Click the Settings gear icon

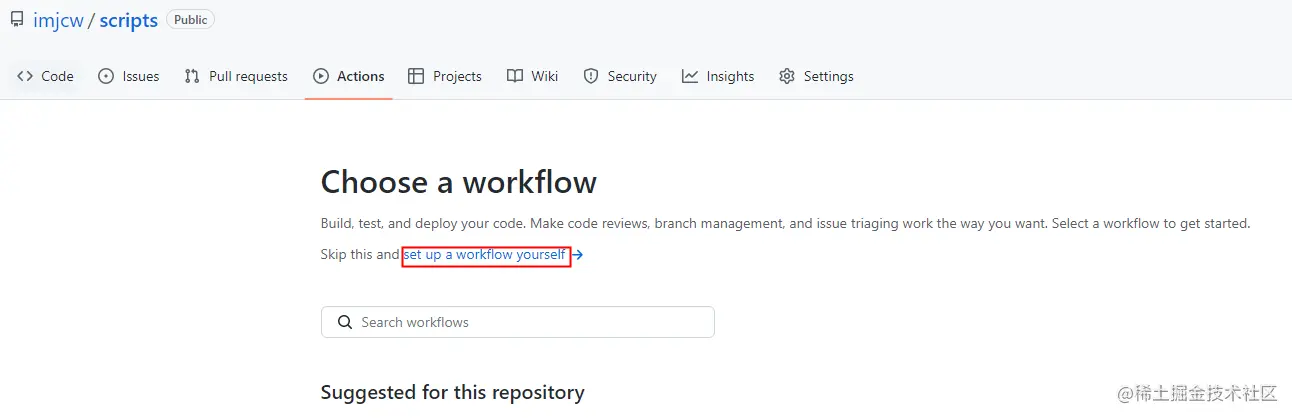(x=787, y=76)
